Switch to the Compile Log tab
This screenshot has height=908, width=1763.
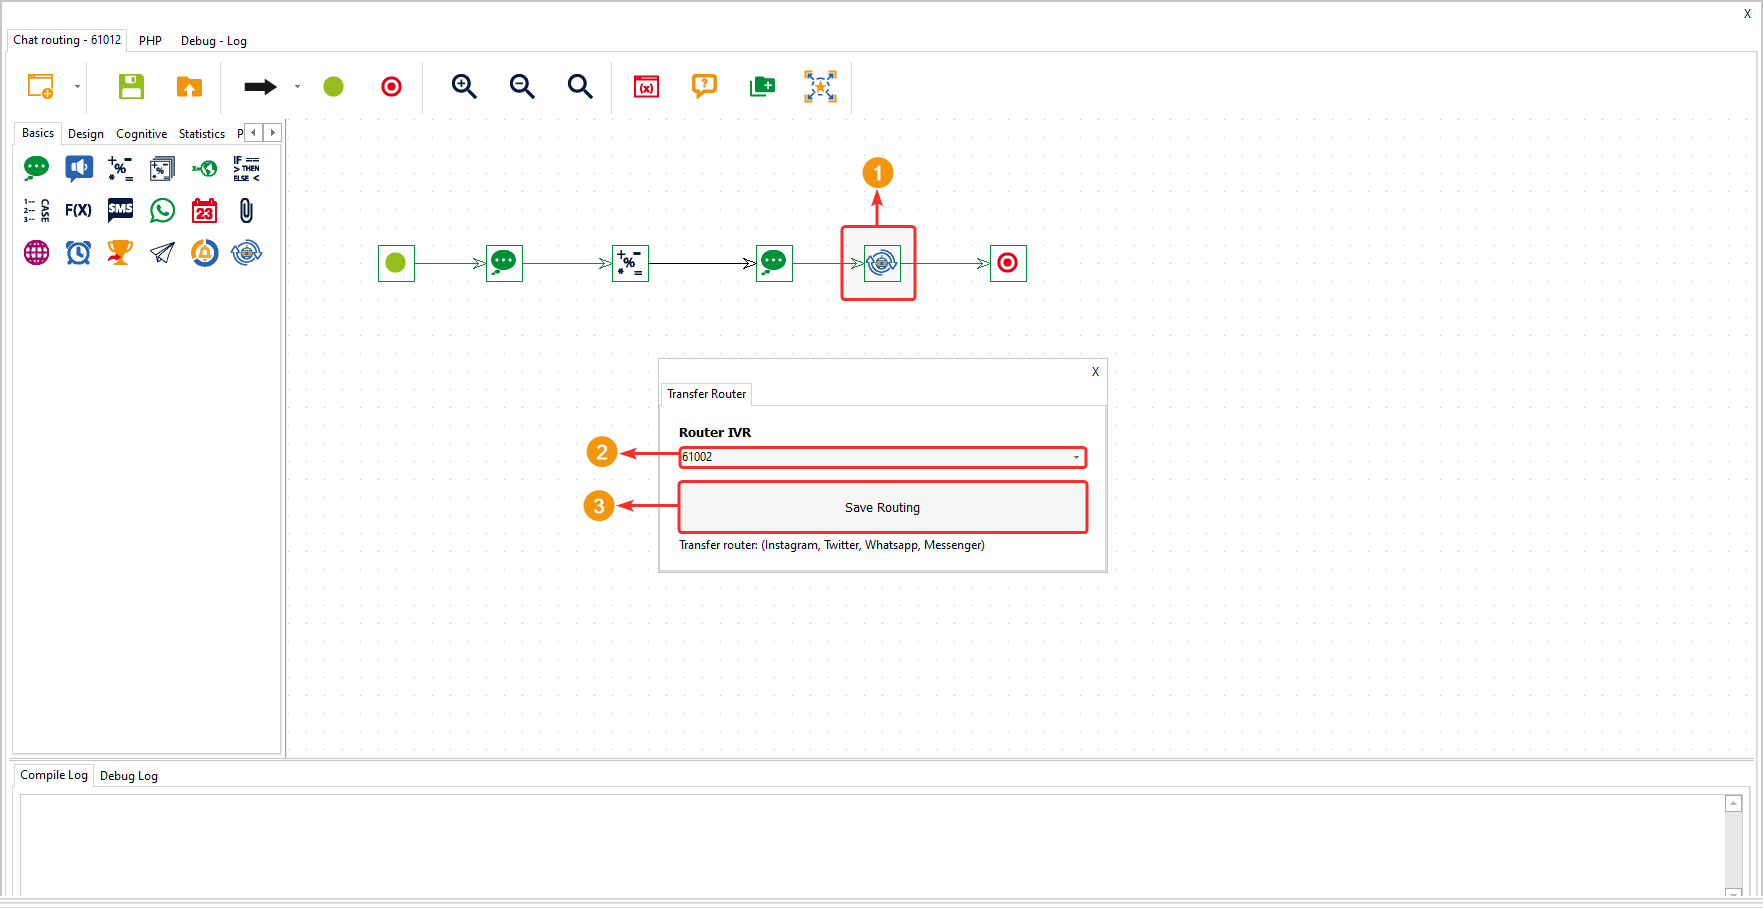(x=54, y=775)
